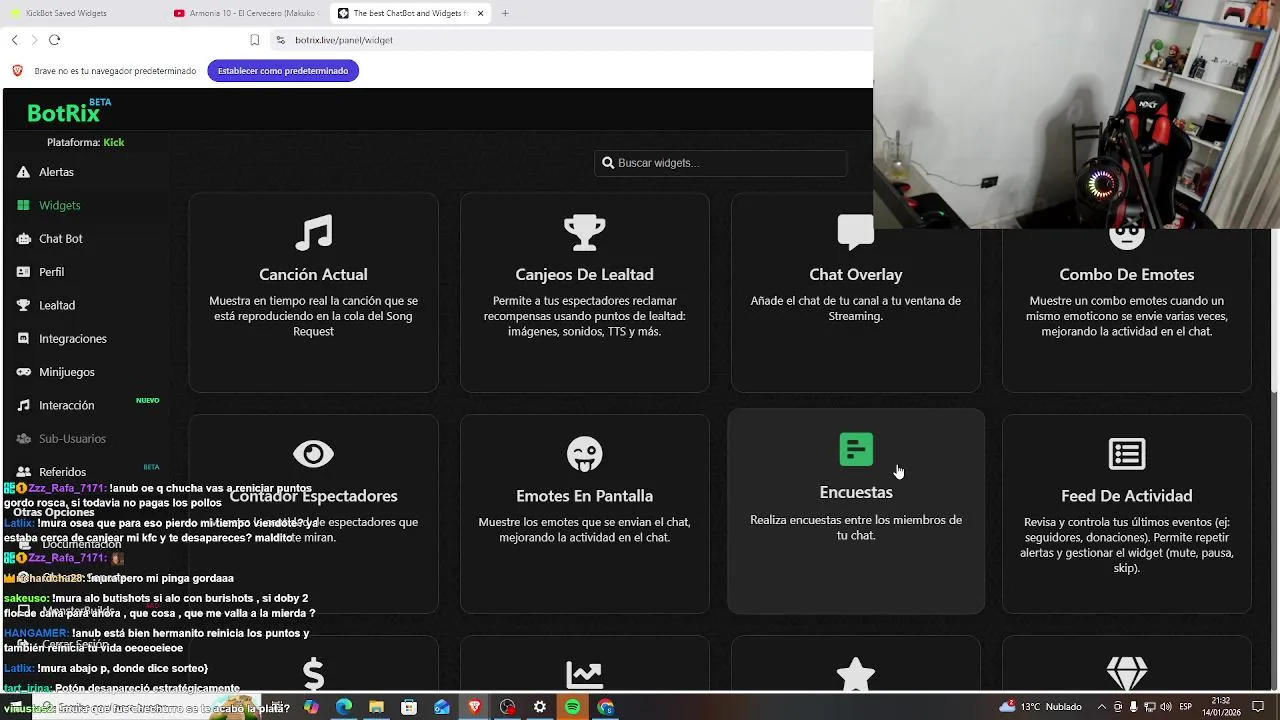Open the Combo De Emotes widget card

coord(1127,292)
